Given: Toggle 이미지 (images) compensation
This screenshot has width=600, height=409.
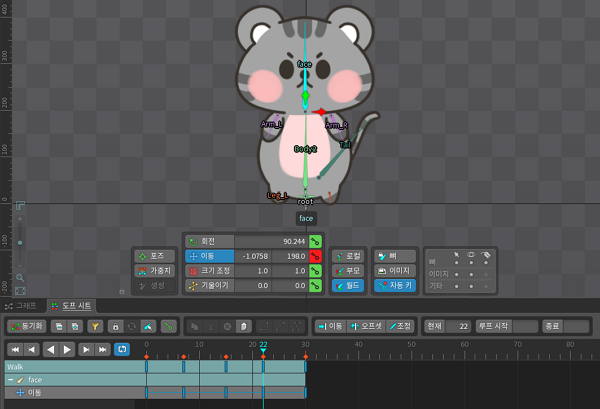Looking at the screenshot, I should click(395, 271).
